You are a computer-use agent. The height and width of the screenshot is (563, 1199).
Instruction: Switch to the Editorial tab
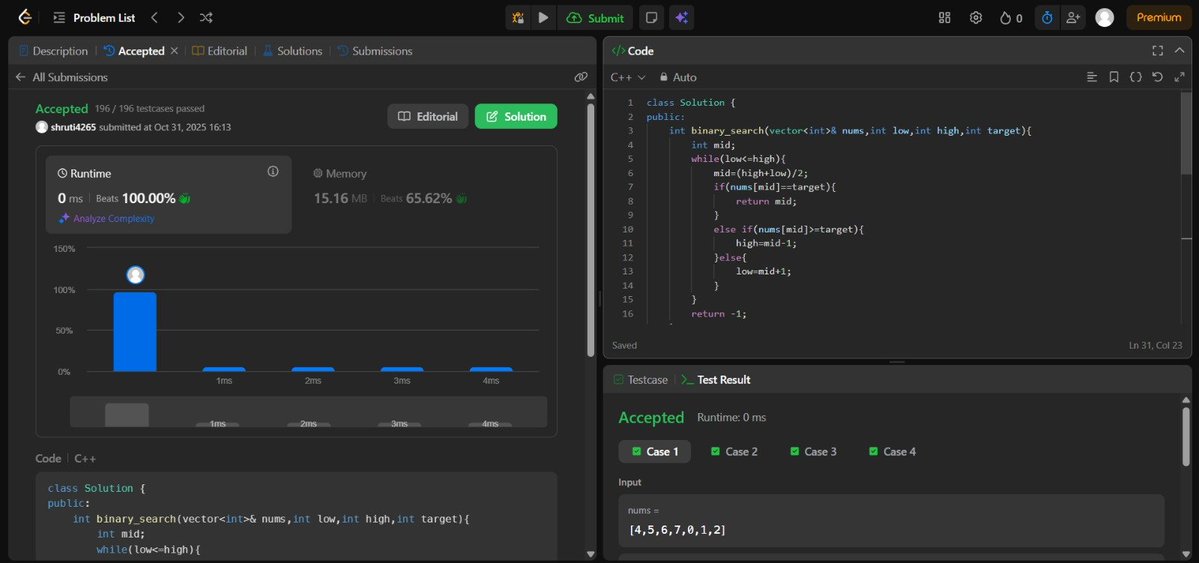(x=219, y=51)
